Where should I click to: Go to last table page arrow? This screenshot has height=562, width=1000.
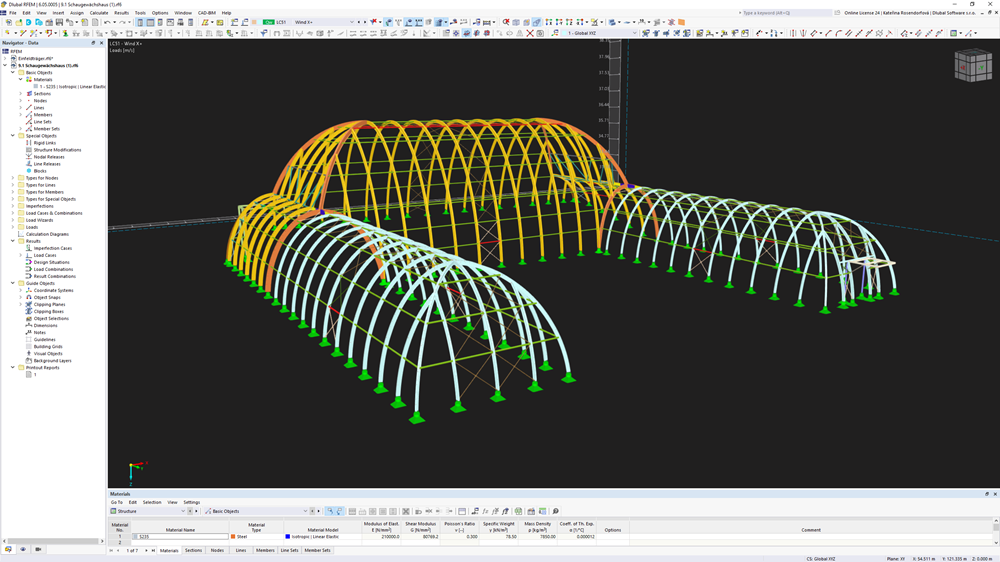(x=153, y=550)
